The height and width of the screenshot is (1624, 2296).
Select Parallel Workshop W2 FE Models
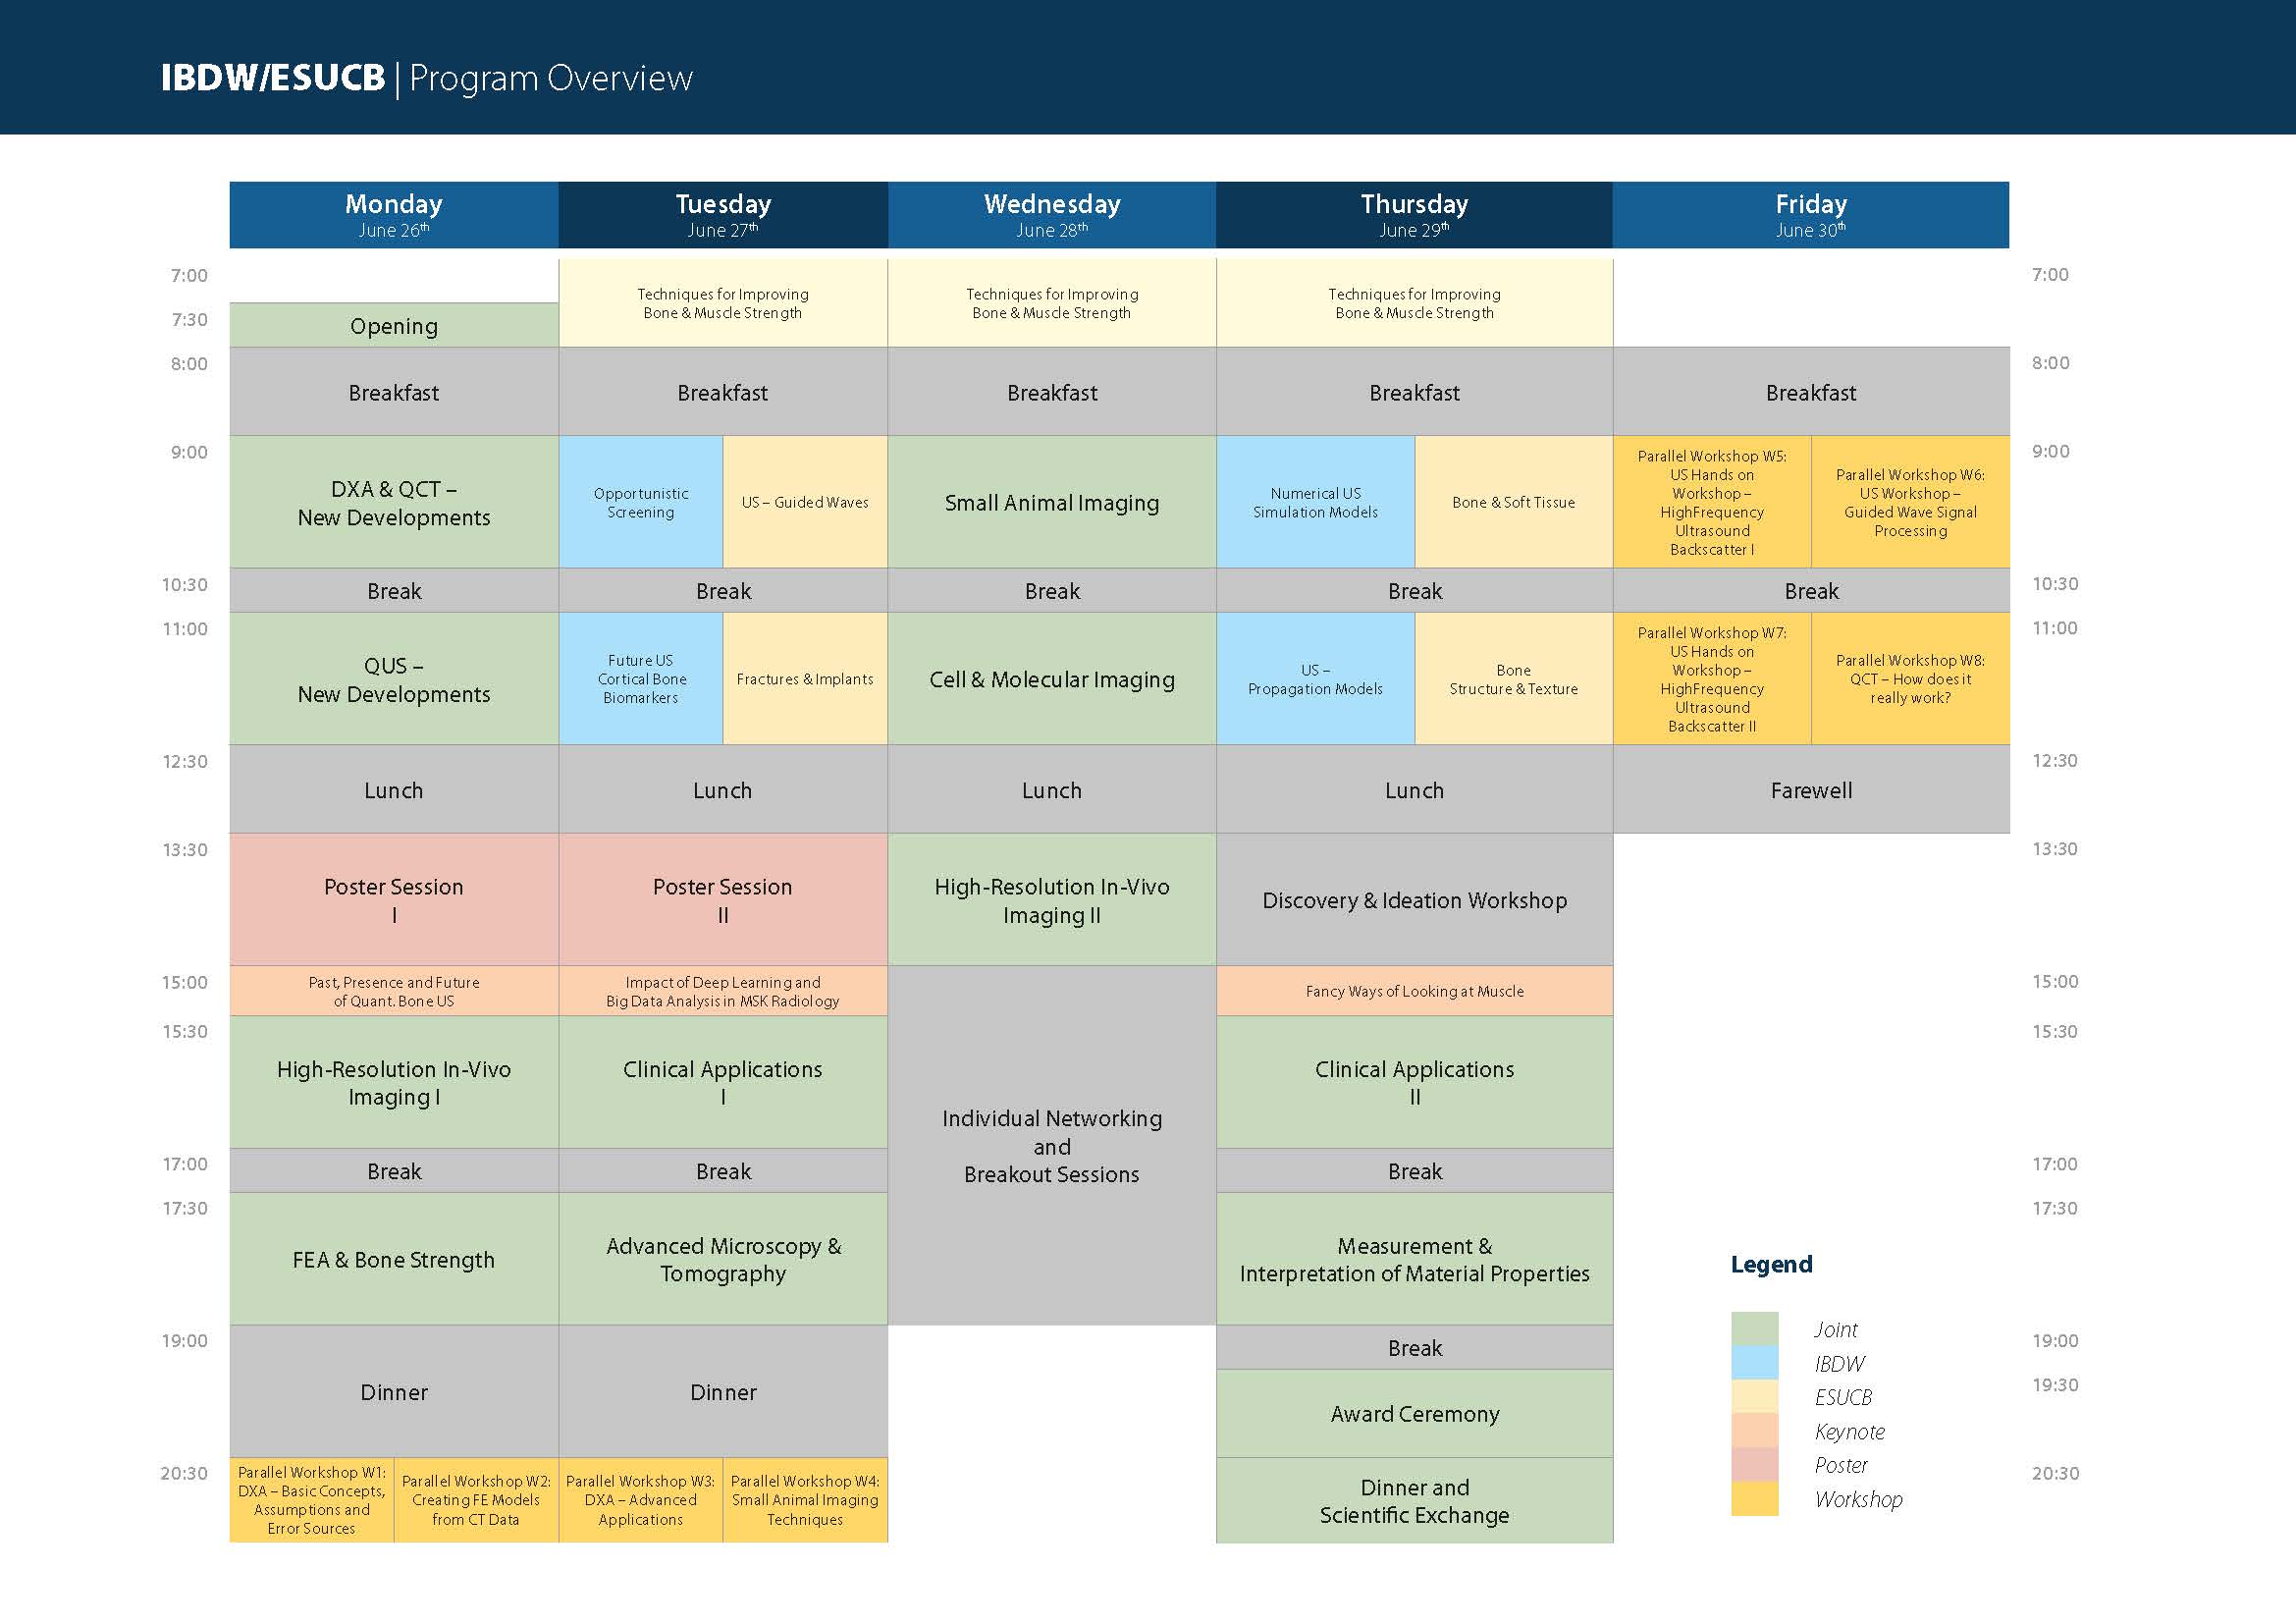[x=475, y=1499]
